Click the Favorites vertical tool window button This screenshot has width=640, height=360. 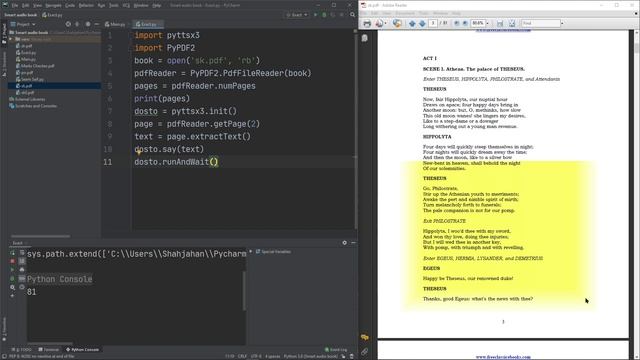point(4,330)
